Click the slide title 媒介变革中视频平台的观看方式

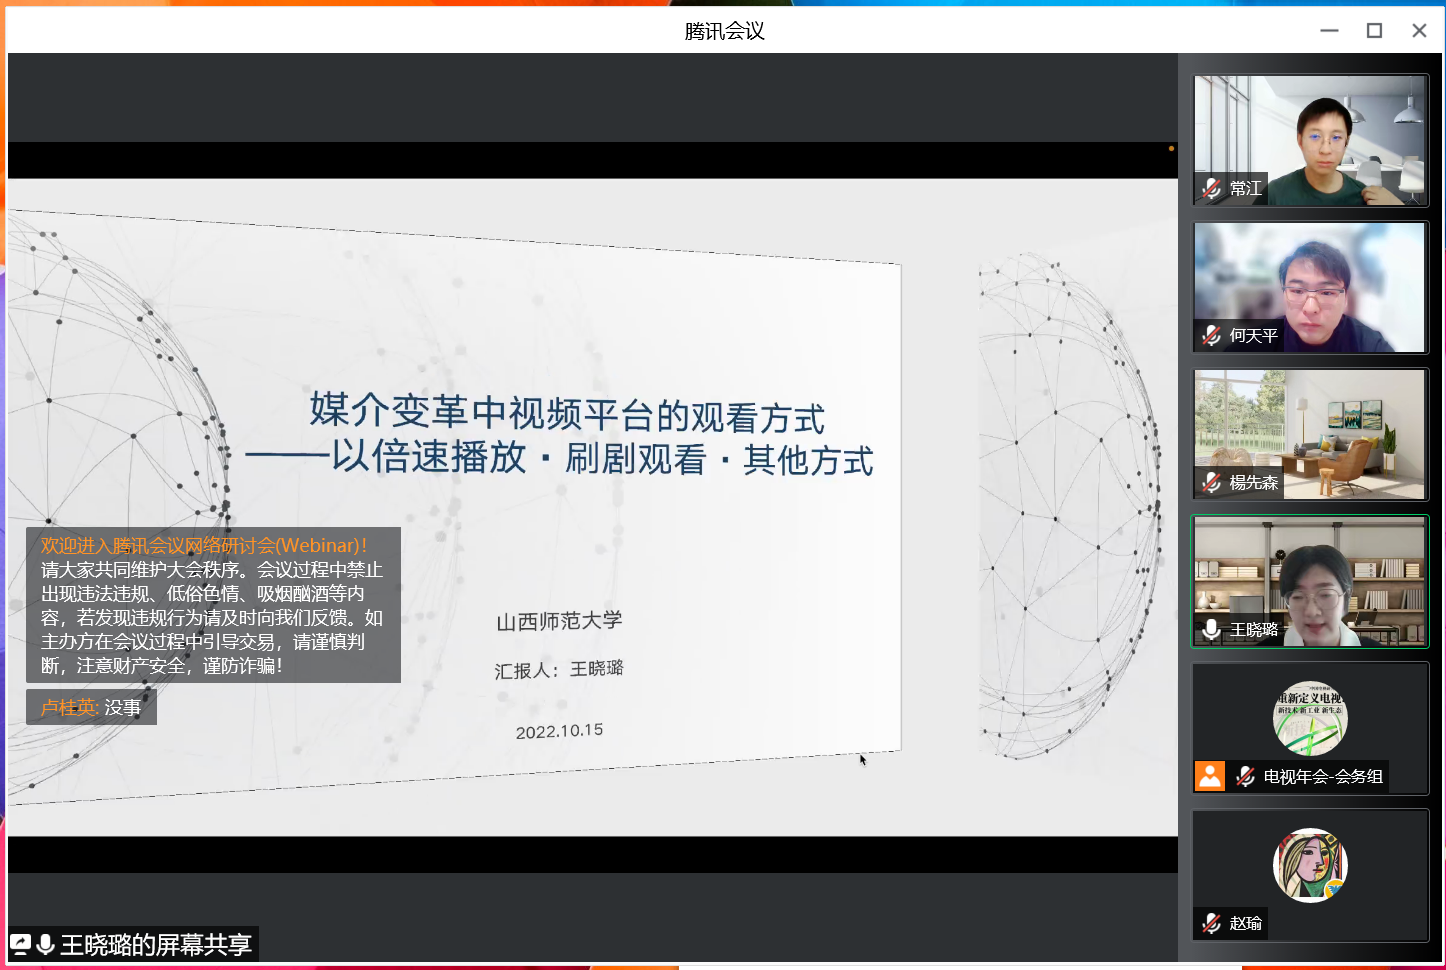pos(567,413)
